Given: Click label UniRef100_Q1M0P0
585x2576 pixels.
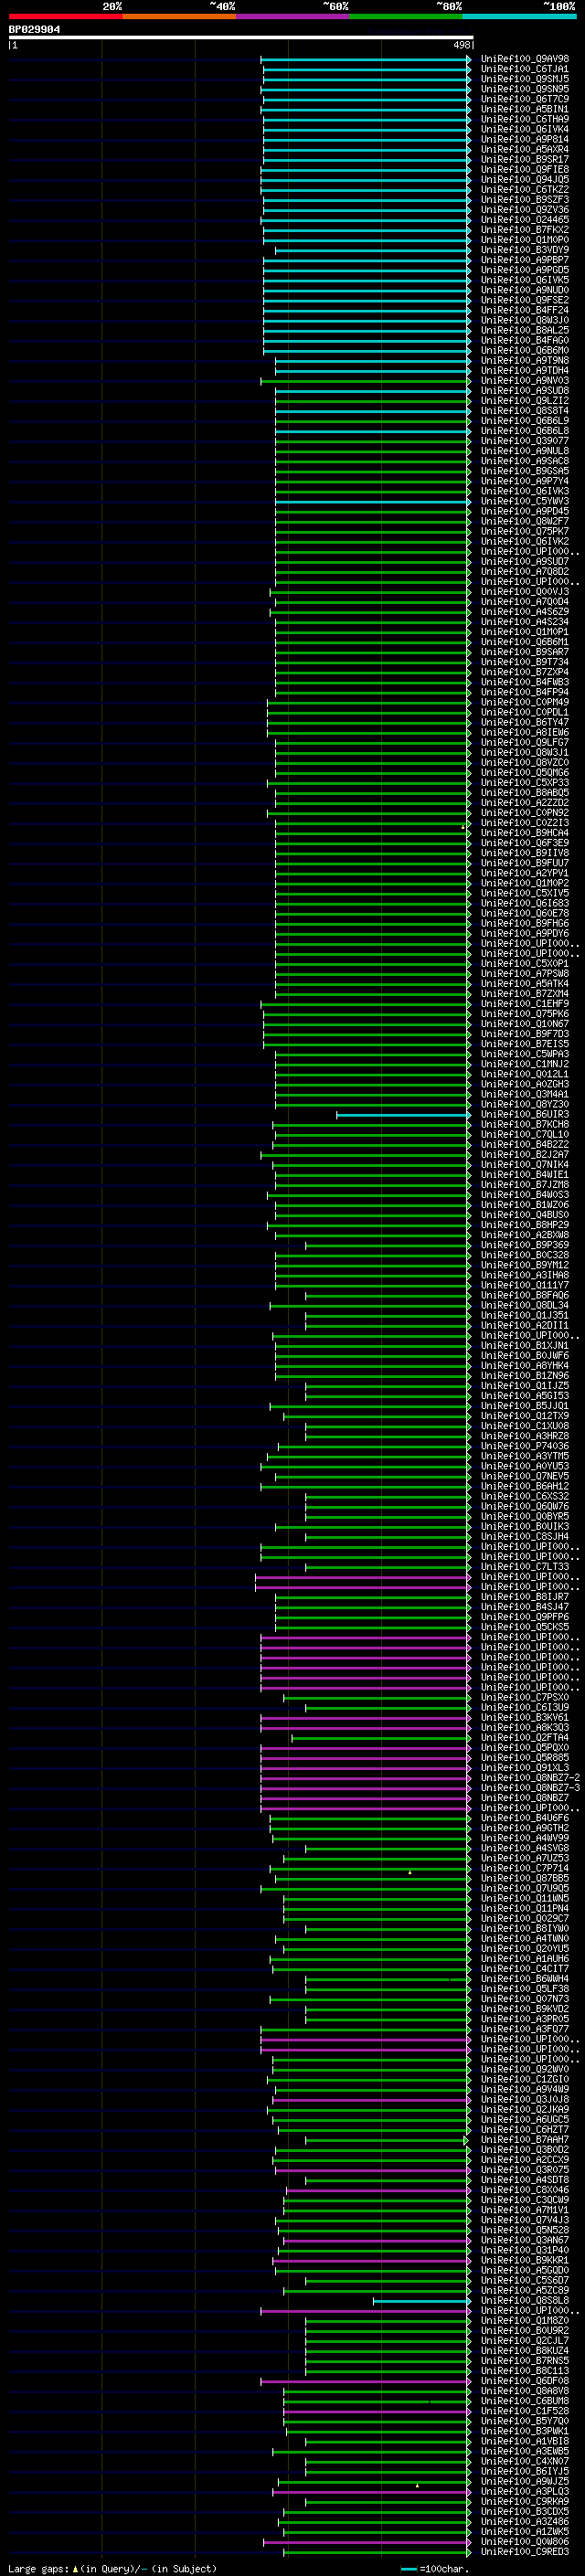Looking at the screenshot, I should [x=525, y=240].
